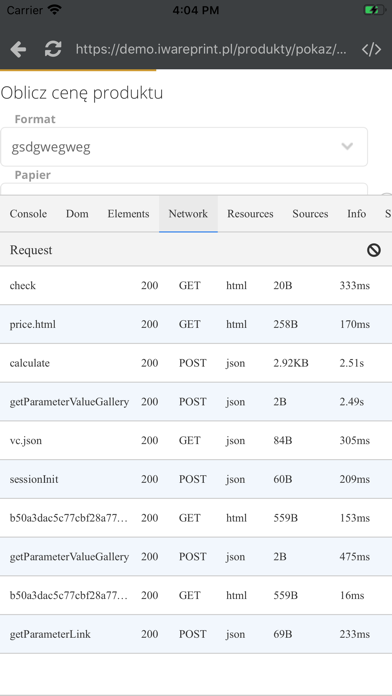Toggle the developer tools code icon
This screenshot has width=392, height=696.
371,49
